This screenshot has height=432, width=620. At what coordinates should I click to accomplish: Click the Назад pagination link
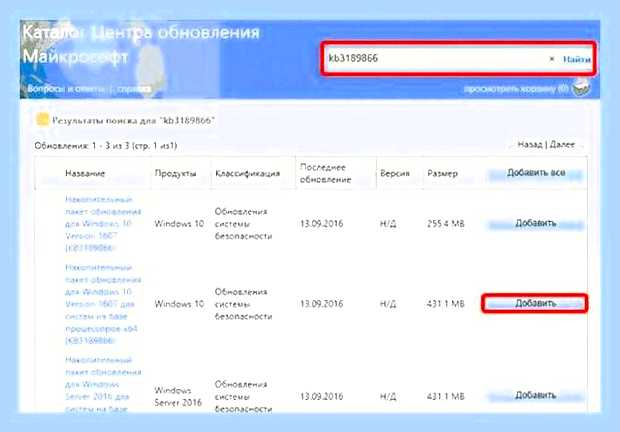tap(530, 145)
